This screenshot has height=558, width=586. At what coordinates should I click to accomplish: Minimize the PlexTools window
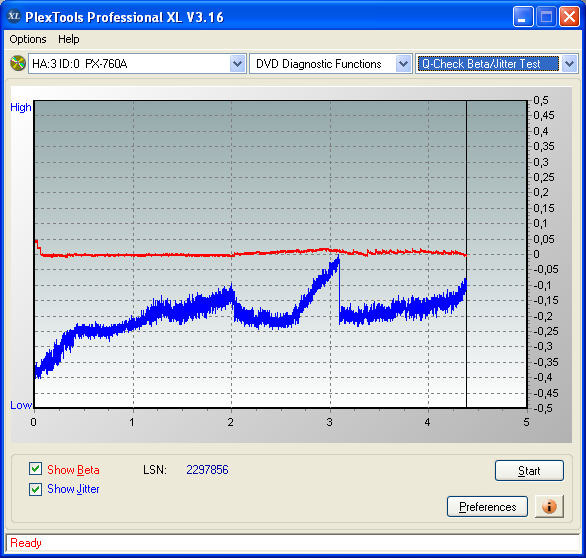[523, 17]
